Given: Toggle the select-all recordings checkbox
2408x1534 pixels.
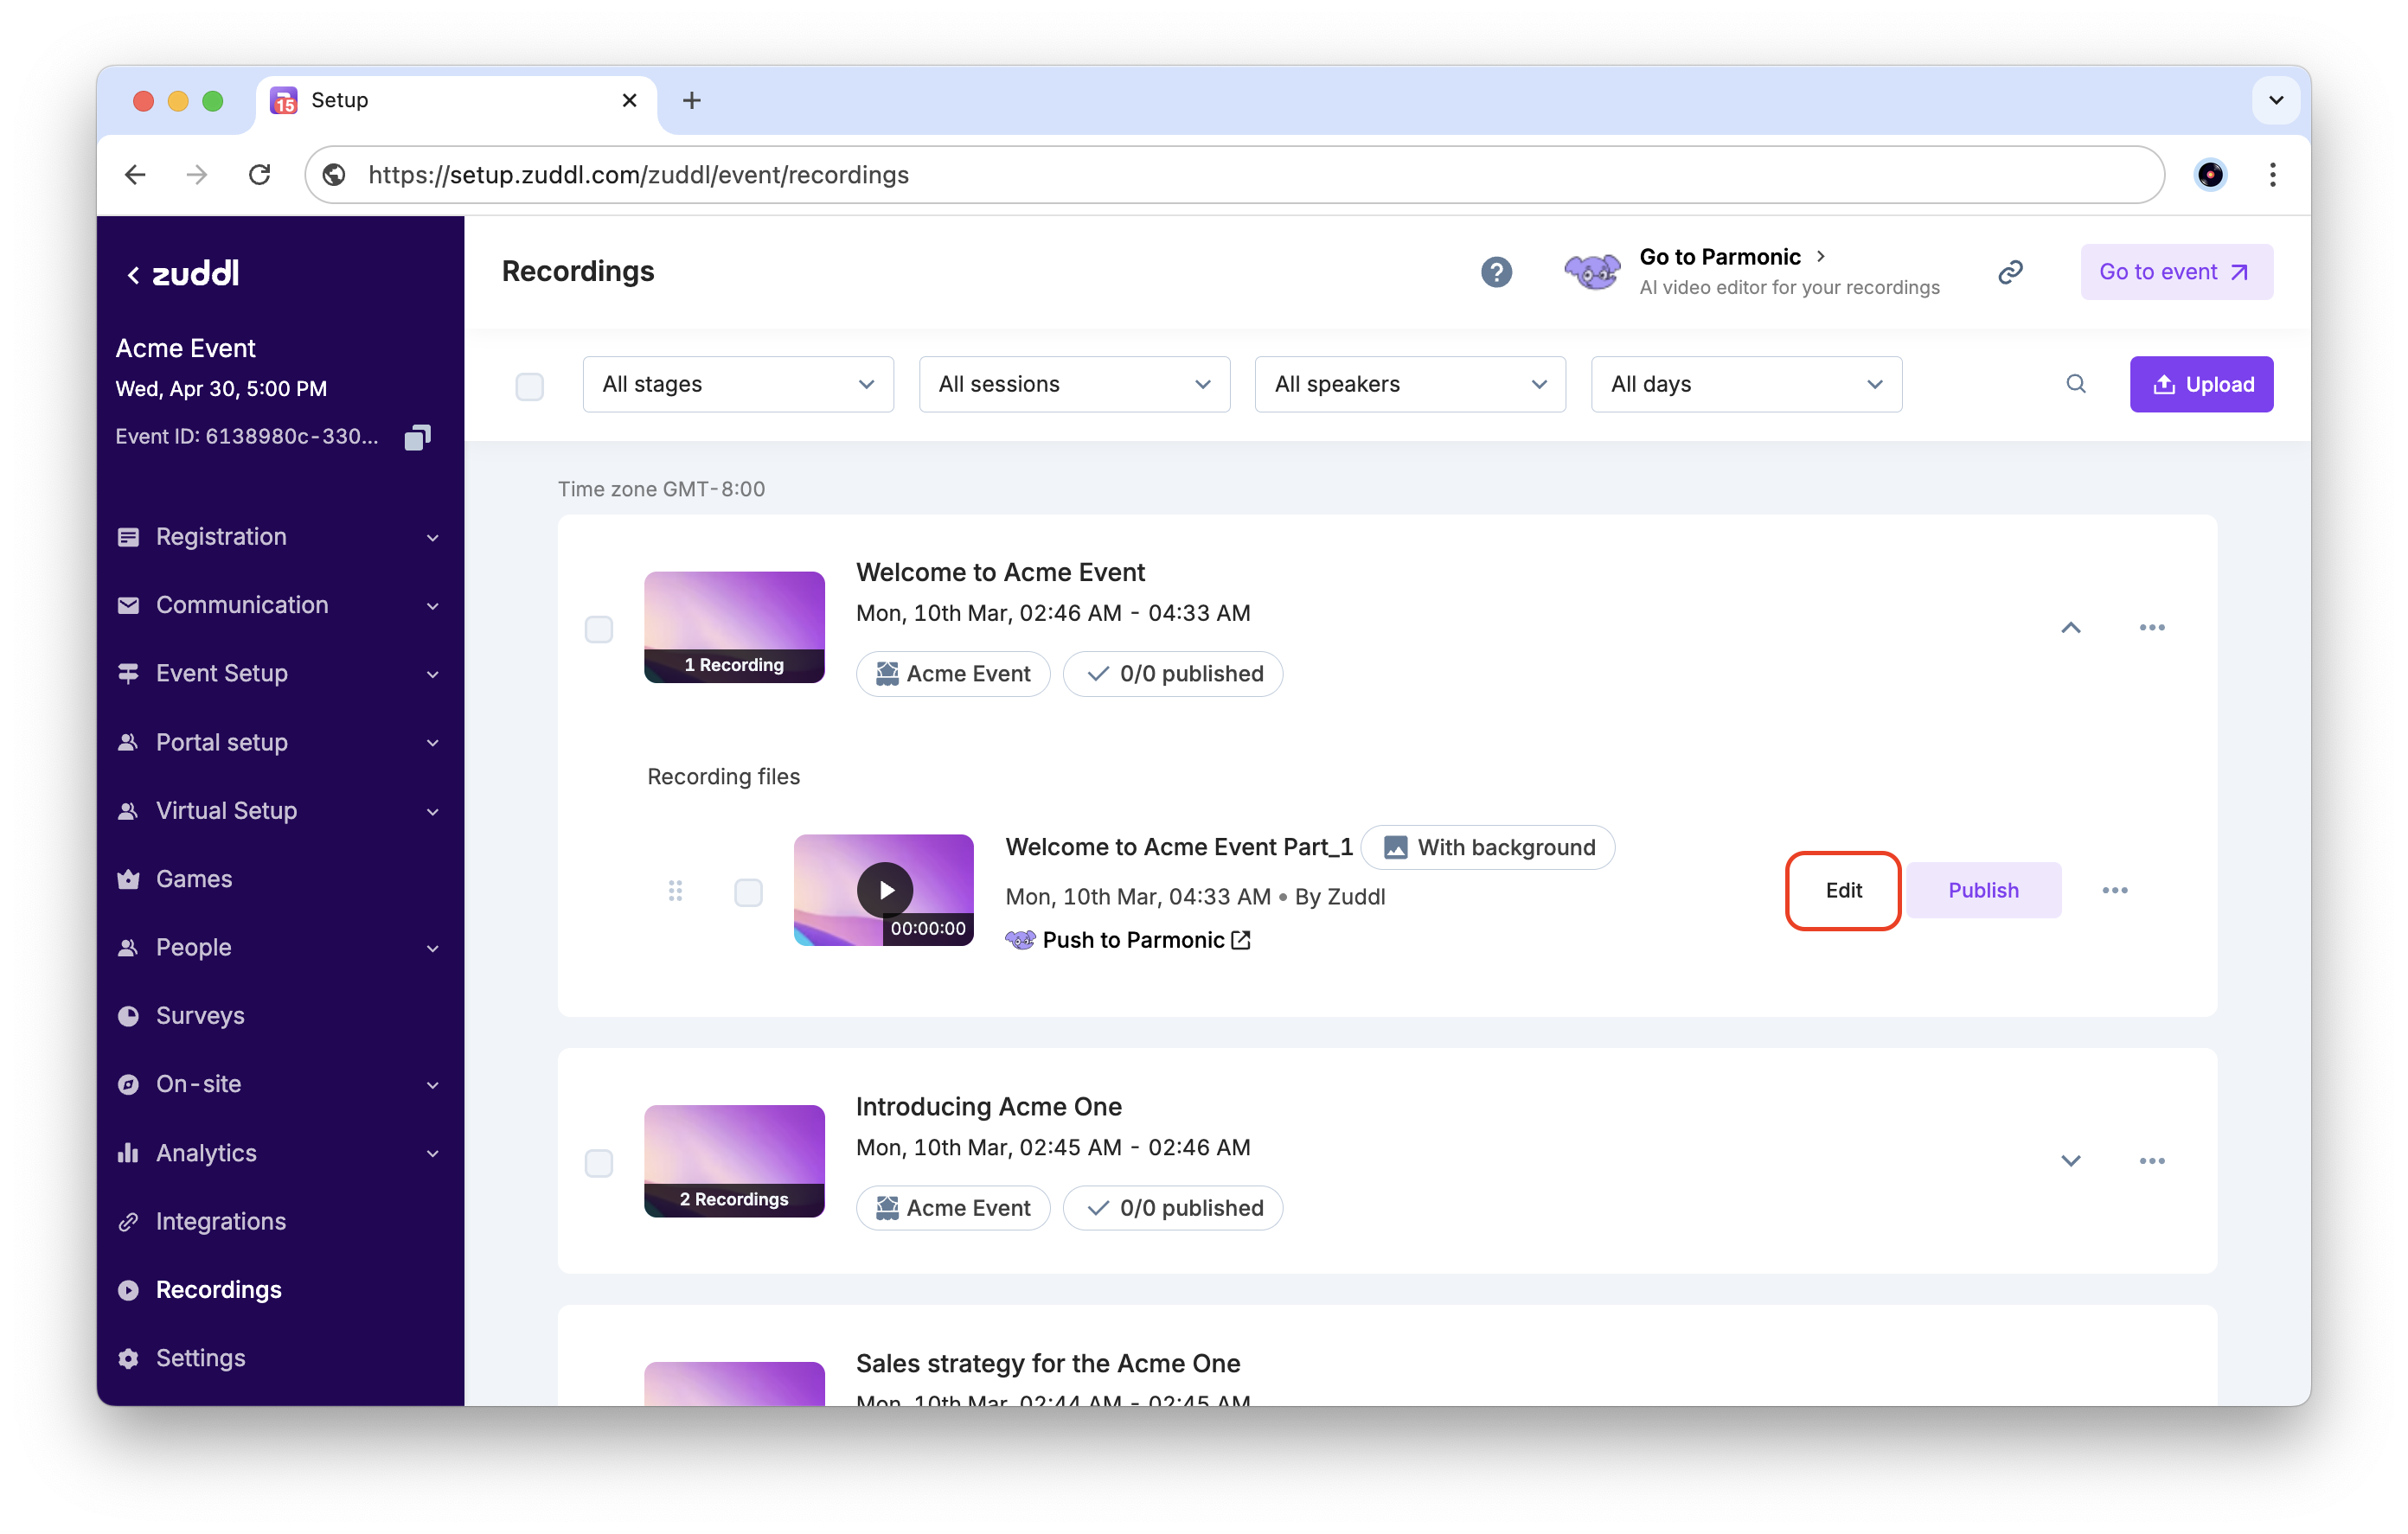Looking at the screenshot, I should (x=529, y=386).
